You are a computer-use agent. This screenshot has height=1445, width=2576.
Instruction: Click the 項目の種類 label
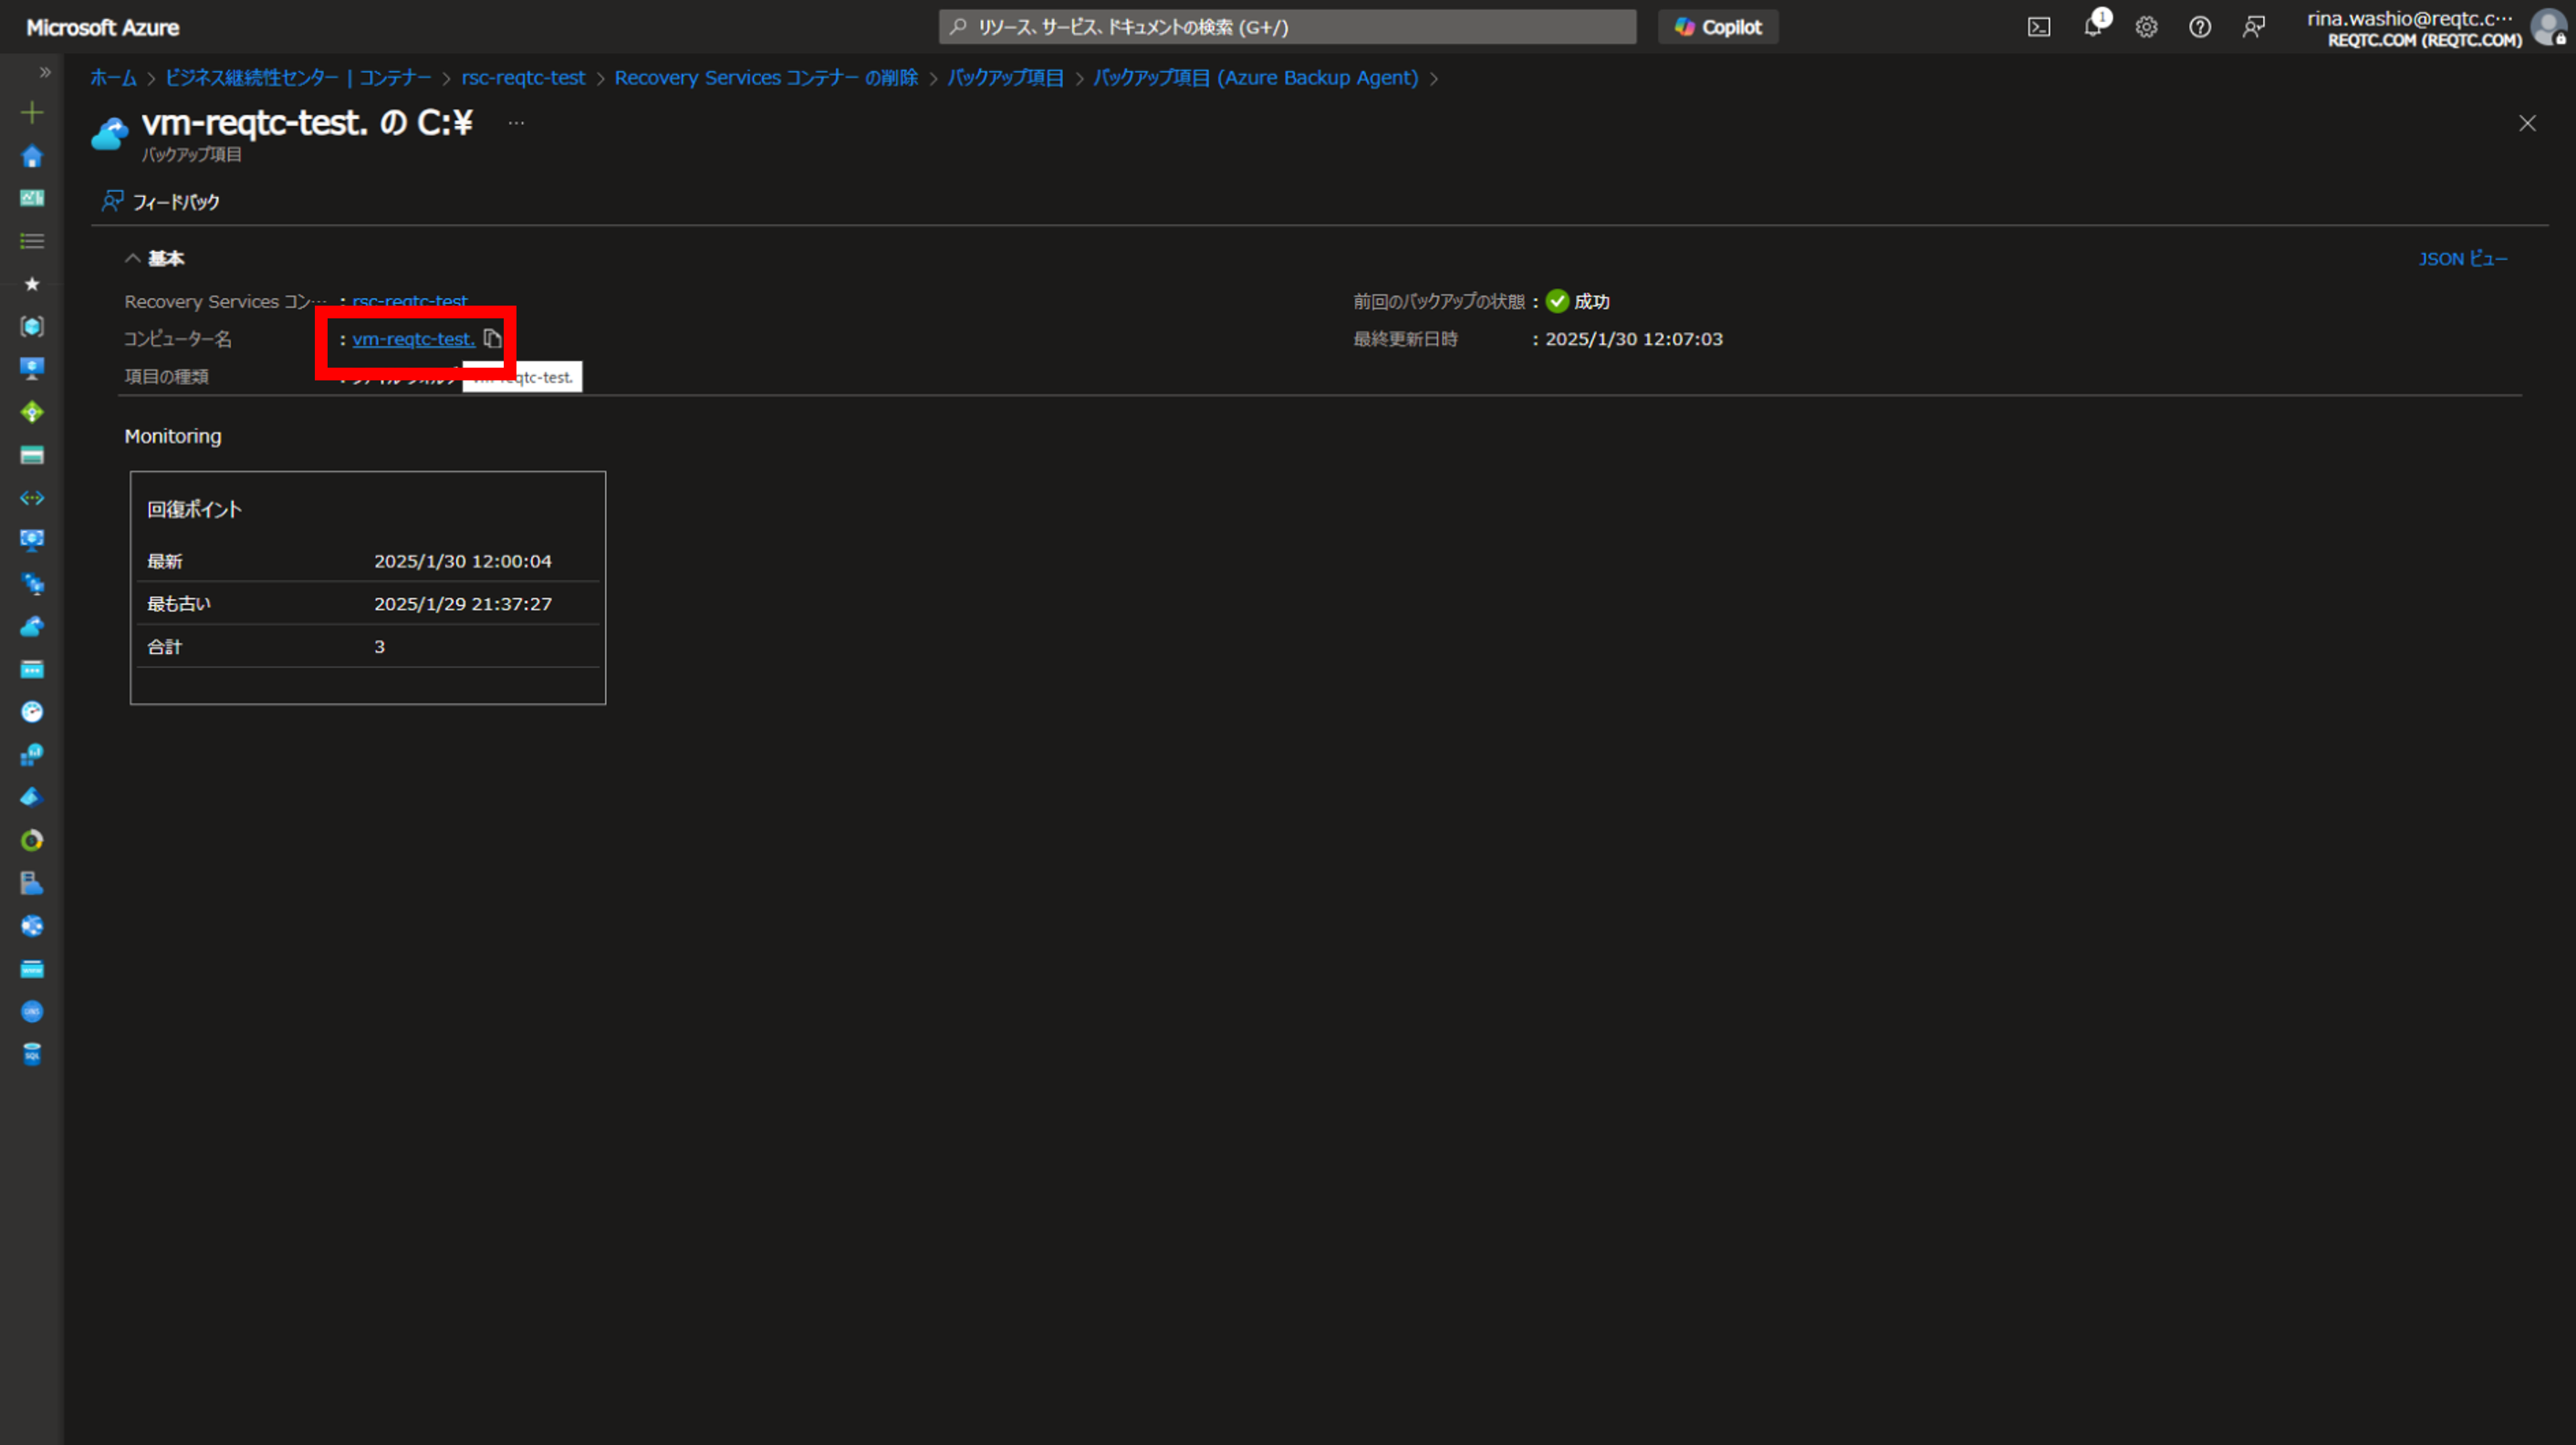(x=166, y=377)
